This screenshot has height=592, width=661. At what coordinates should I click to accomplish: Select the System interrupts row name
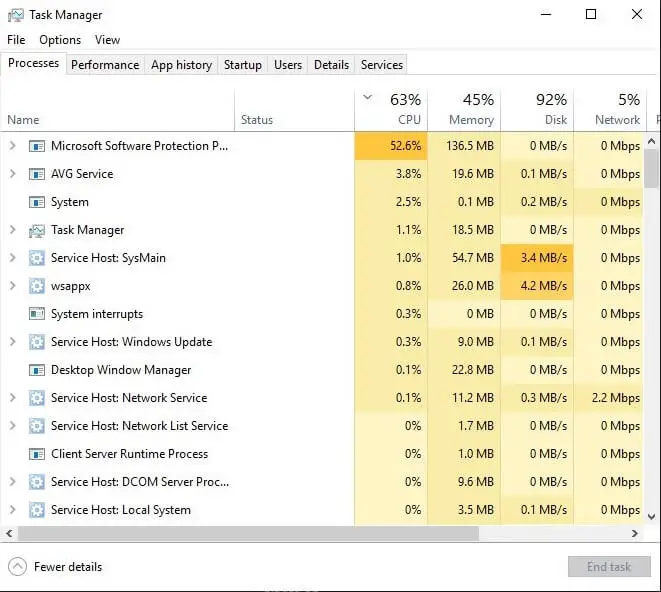(x=97, y=314)
